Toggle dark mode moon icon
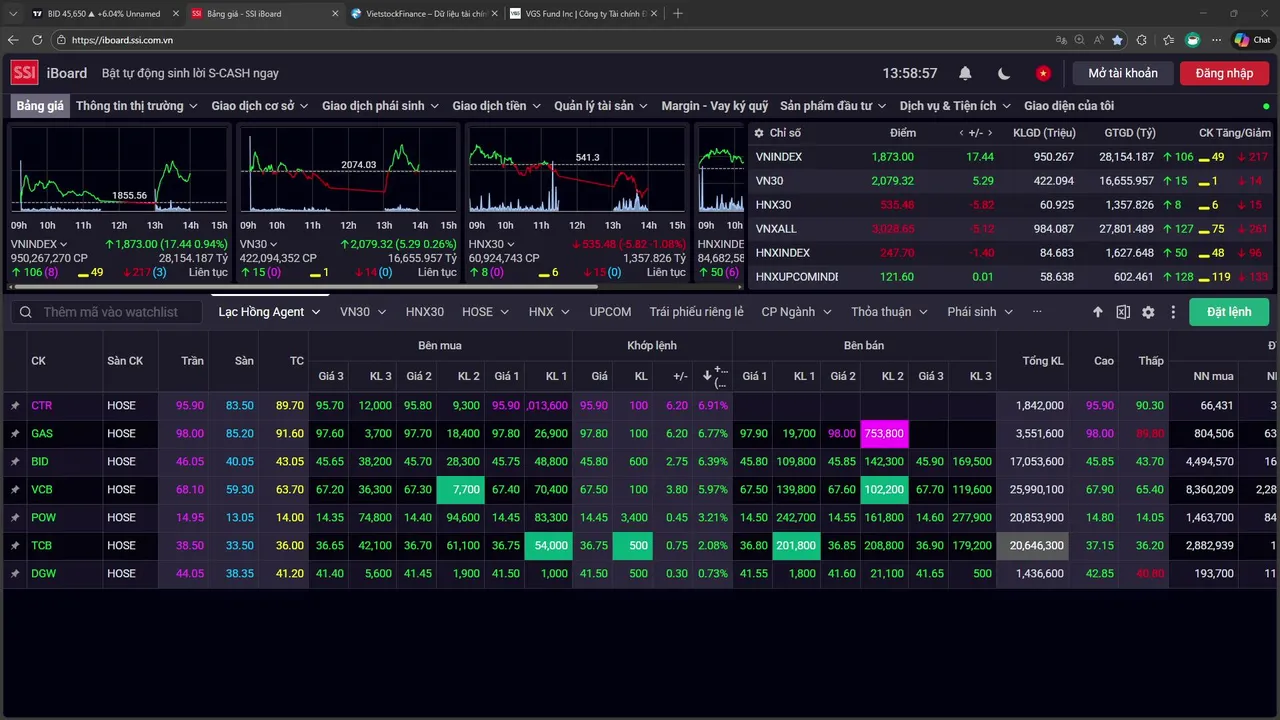 [x=1004, y=73]
